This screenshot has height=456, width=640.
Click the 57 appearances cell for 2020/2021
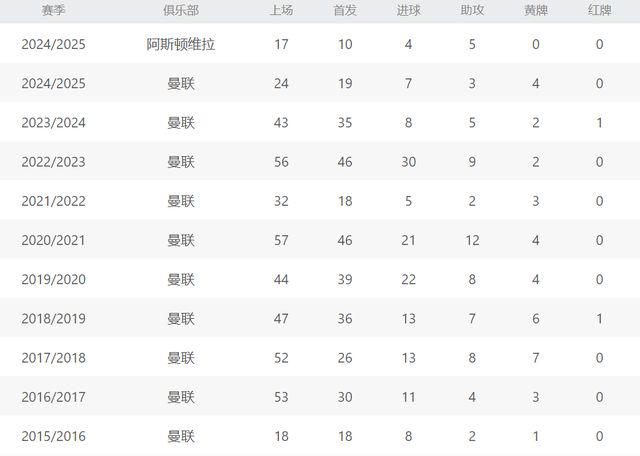pyautogui.click(x=281, y=240)
